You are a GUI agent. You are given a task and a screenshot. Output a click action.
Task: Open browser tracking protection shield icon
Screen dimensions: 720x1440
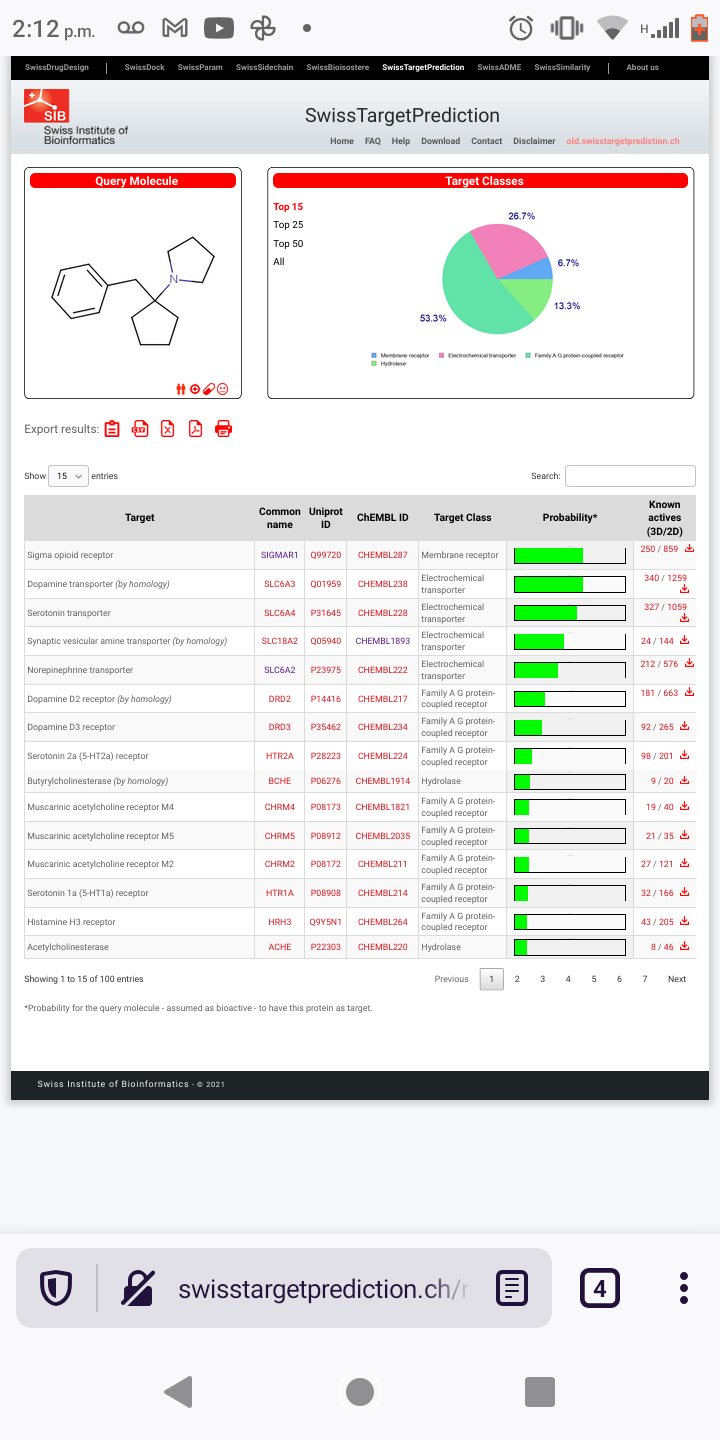pos(56,1288)
